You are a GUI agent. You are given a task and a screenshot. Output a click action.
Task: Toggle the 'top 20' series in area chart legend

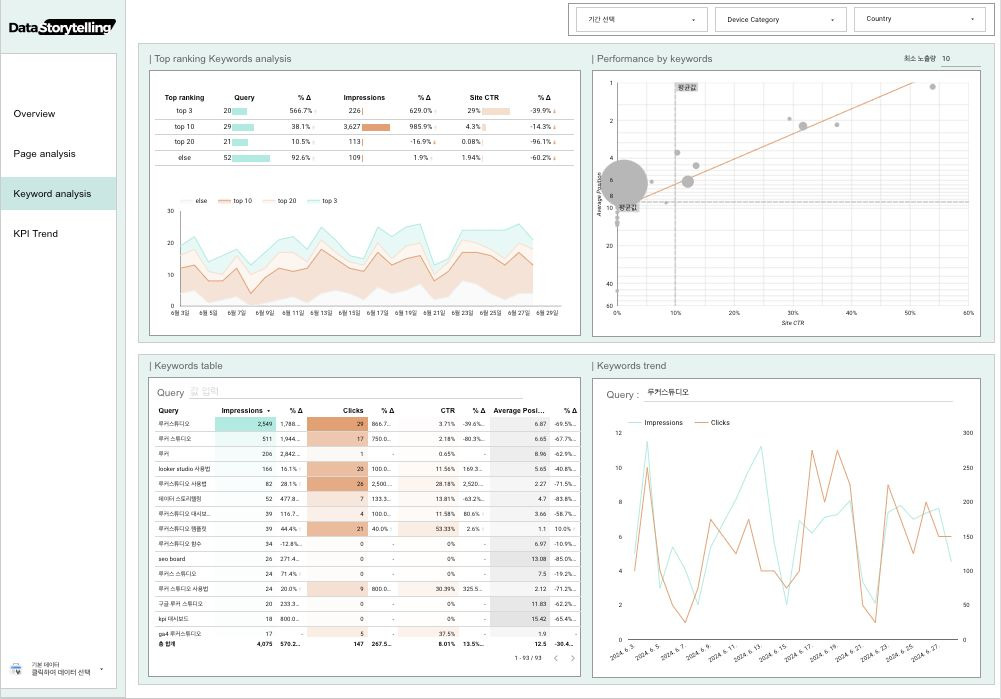pyautogui.click(x=280, y=200)
